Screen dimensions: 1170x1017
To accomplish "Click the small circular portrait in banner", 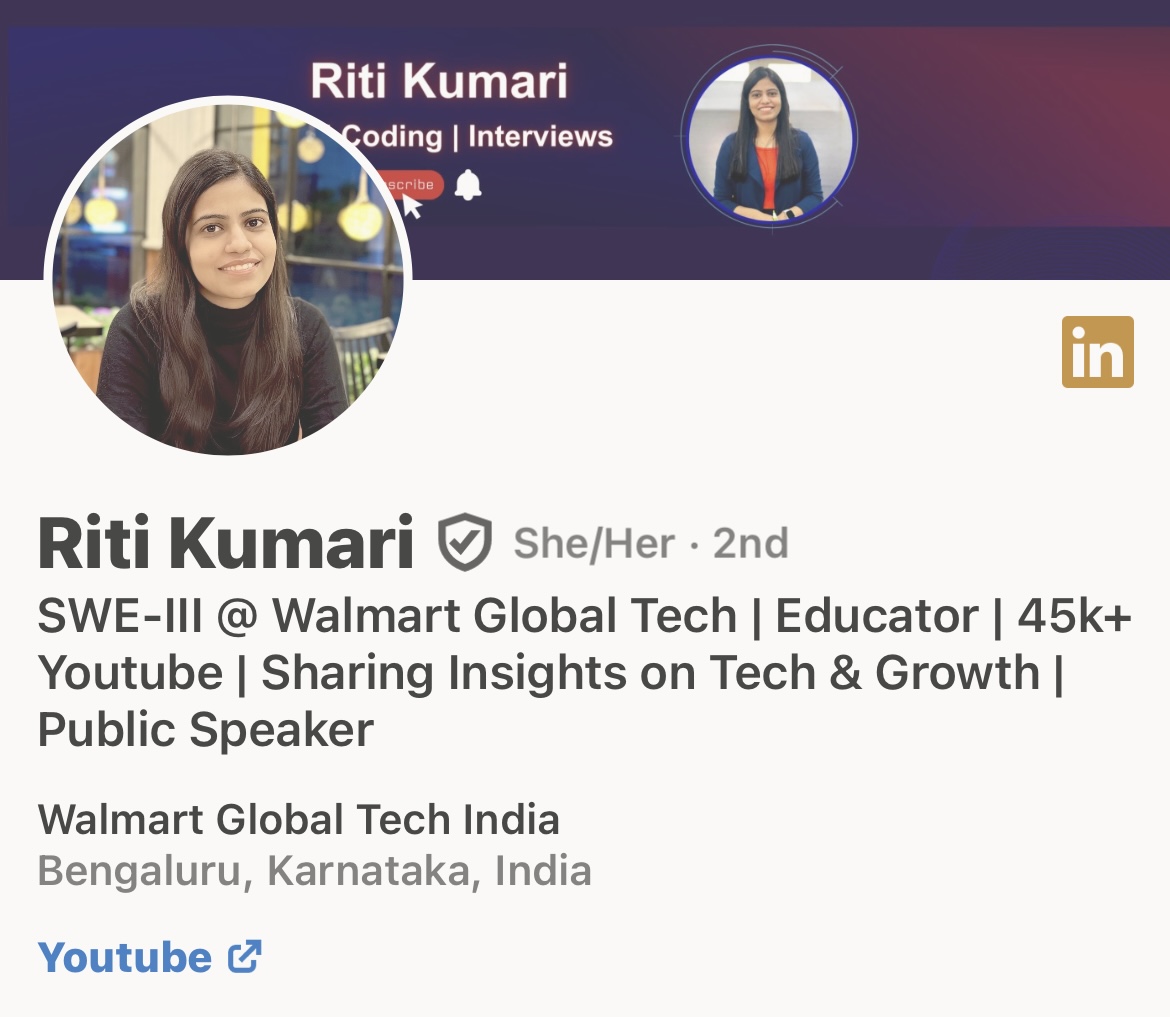I will click(x=769, y=137).
